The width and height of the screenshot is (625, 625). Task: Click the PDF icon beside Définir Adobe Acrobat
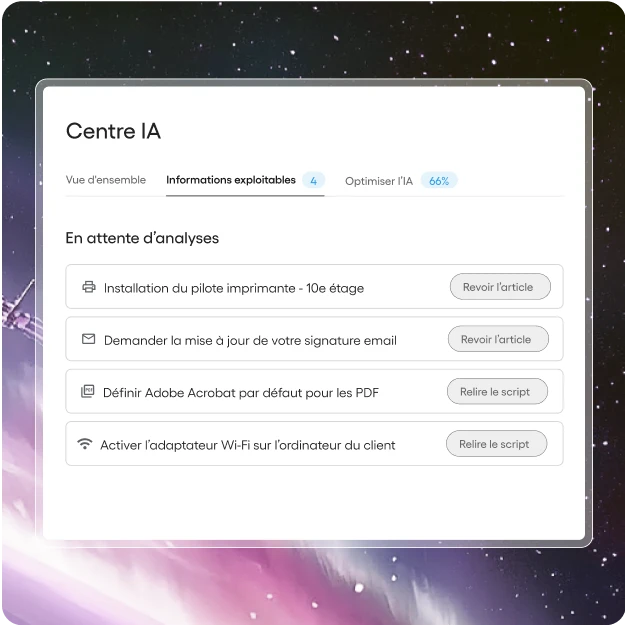88,391
